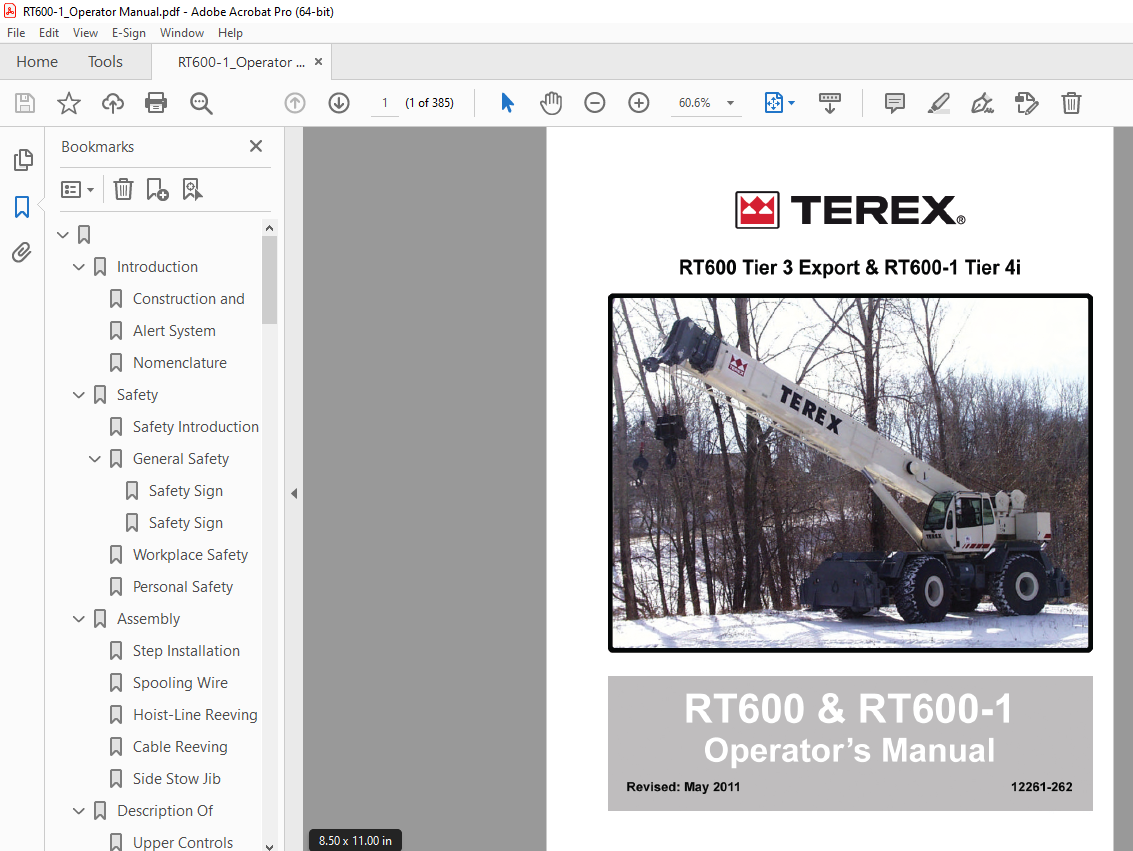The image size is (1133, 851).
Task: Print the document
Action: point(156,103)
